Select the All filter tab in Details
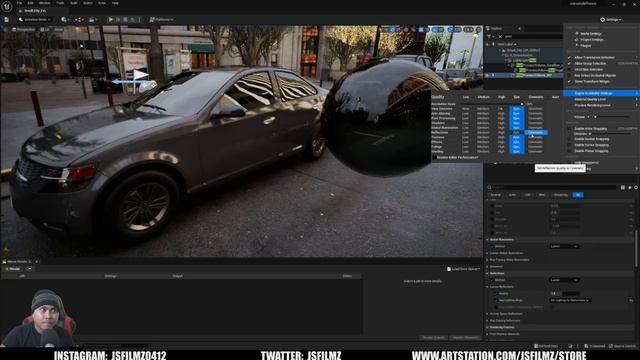The width and height of the screenshot is (640, 360). [x=578, y=195]
